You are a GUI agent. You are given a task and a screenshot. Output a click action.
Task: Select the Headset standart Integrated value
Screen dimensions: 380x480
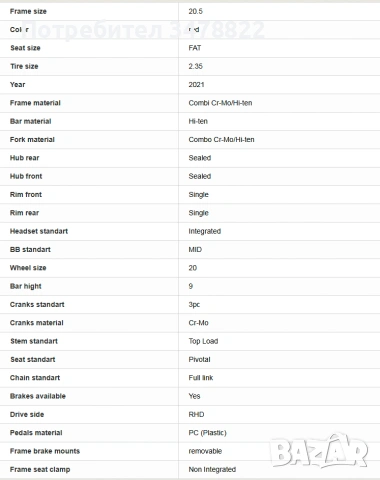click(205, 231)
